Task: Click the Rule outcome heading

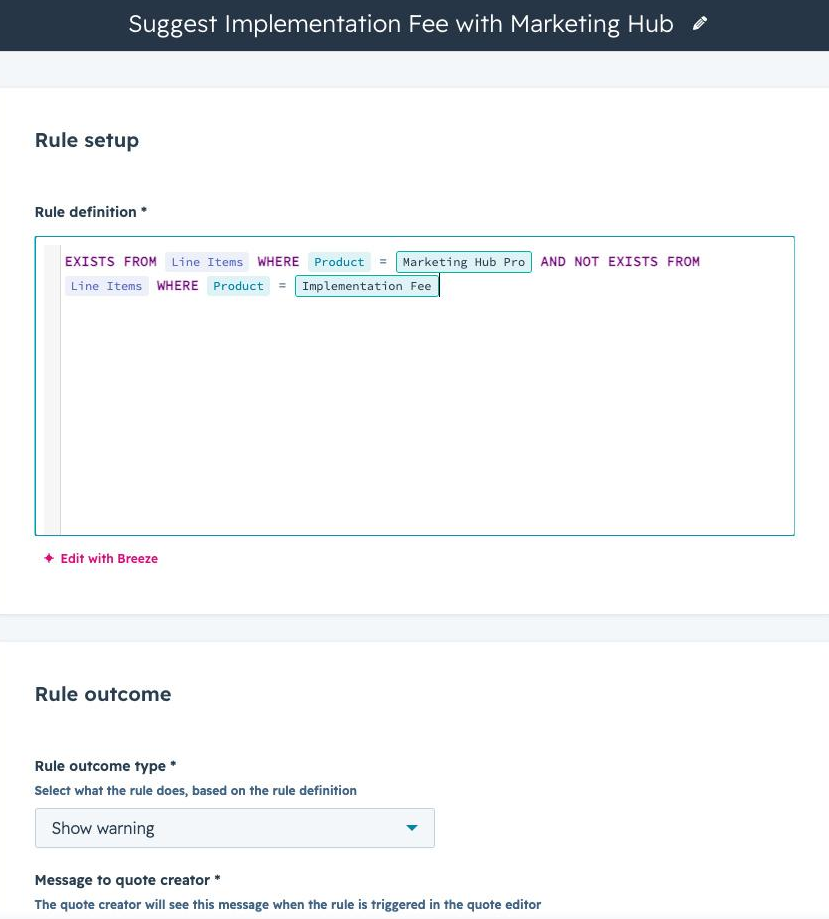Action: tap(103, 694)
